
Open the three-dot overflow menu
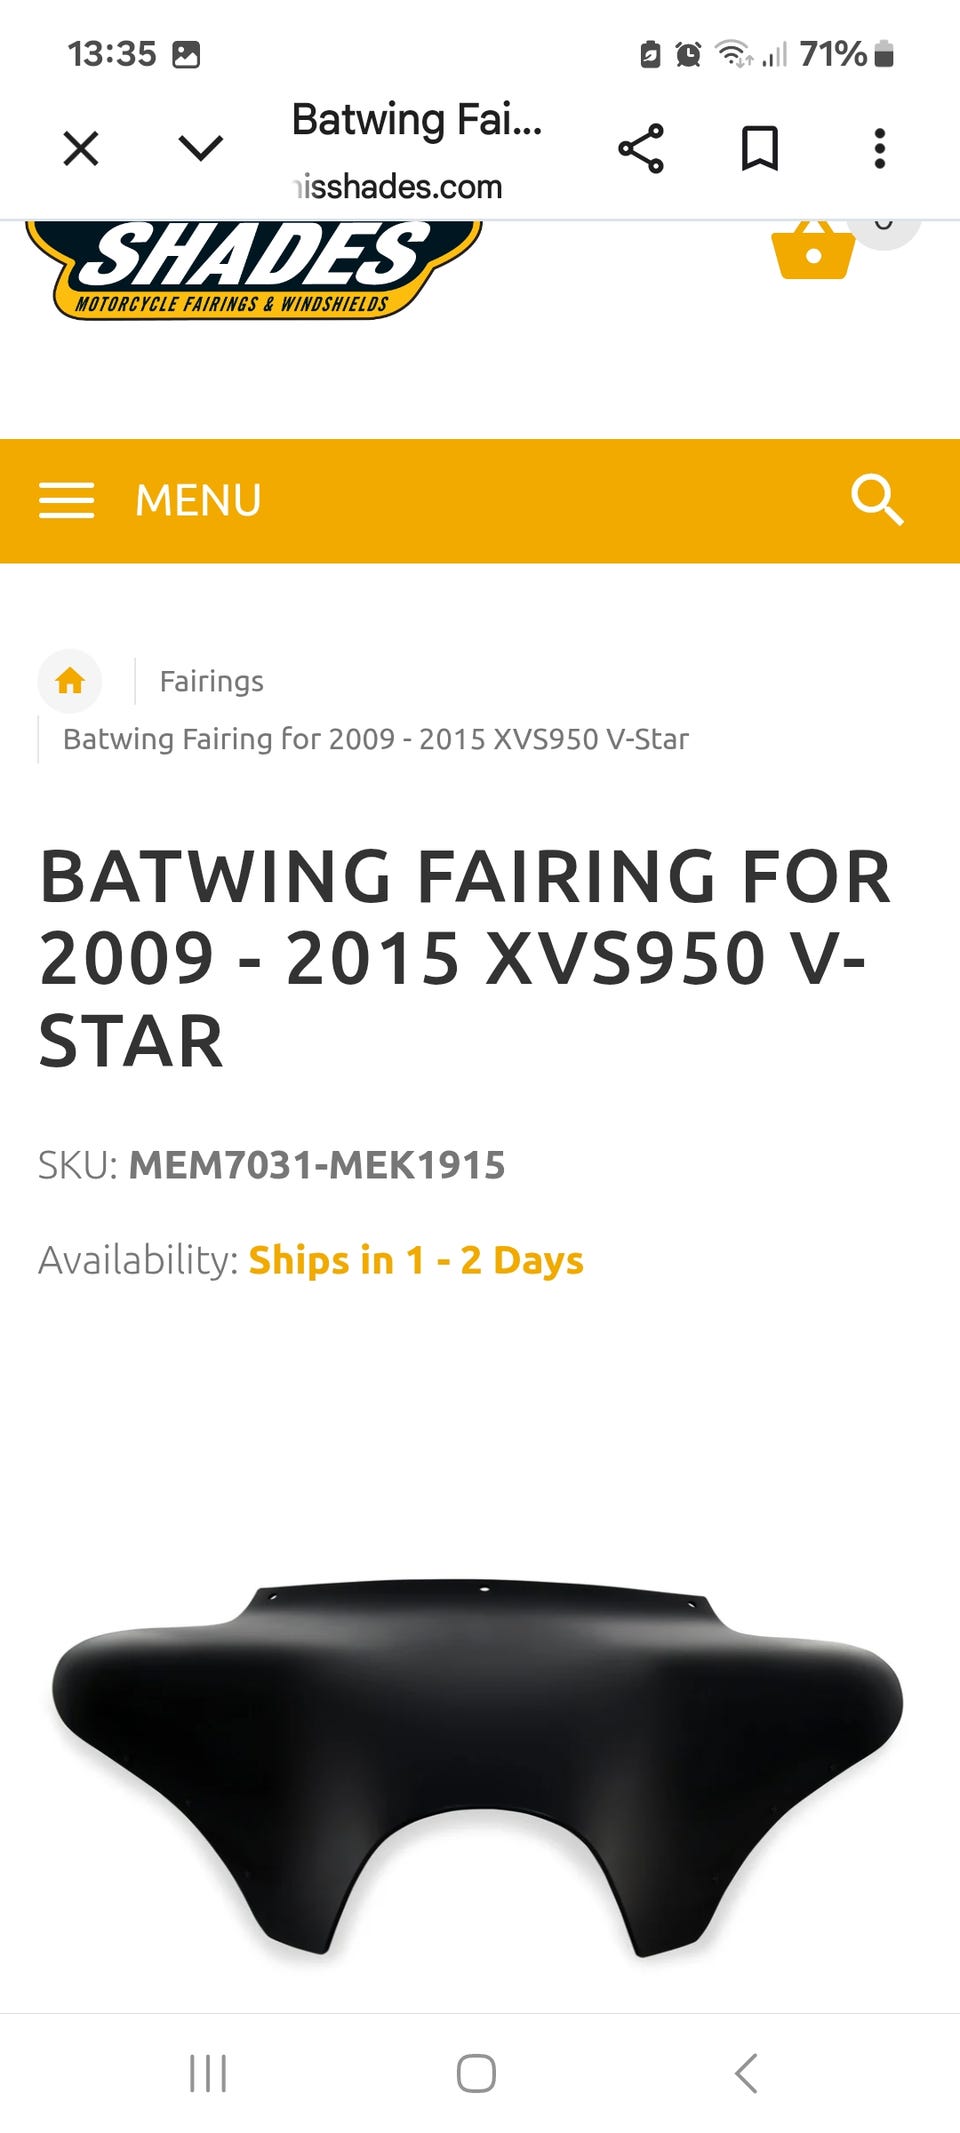click(x=879, y=149)
